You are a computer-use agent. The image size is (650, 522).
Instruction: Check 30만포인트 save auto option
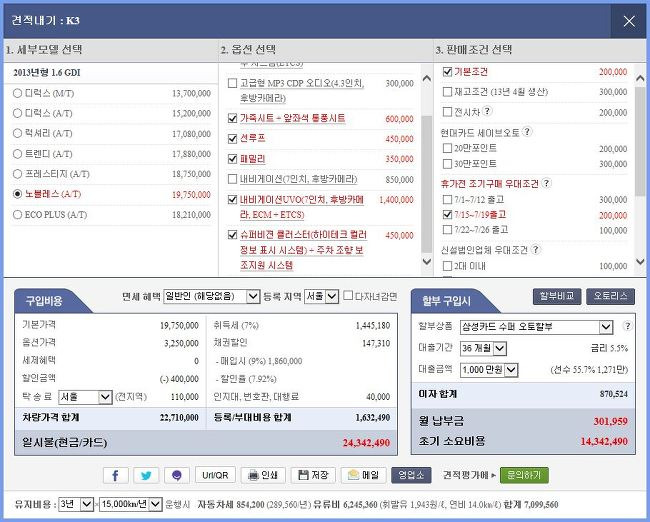(x=447, y=164)
